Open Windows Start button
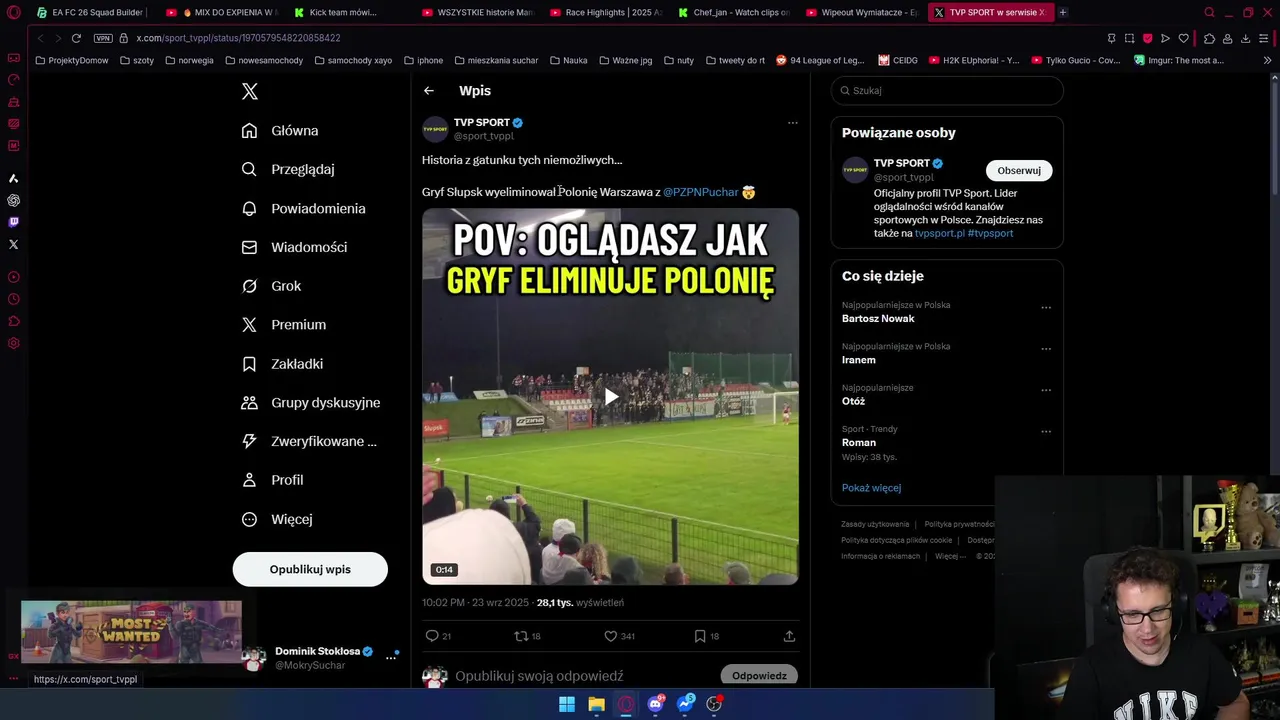The width and height of the screenshot is (1280, 720). tap(567, 704)
